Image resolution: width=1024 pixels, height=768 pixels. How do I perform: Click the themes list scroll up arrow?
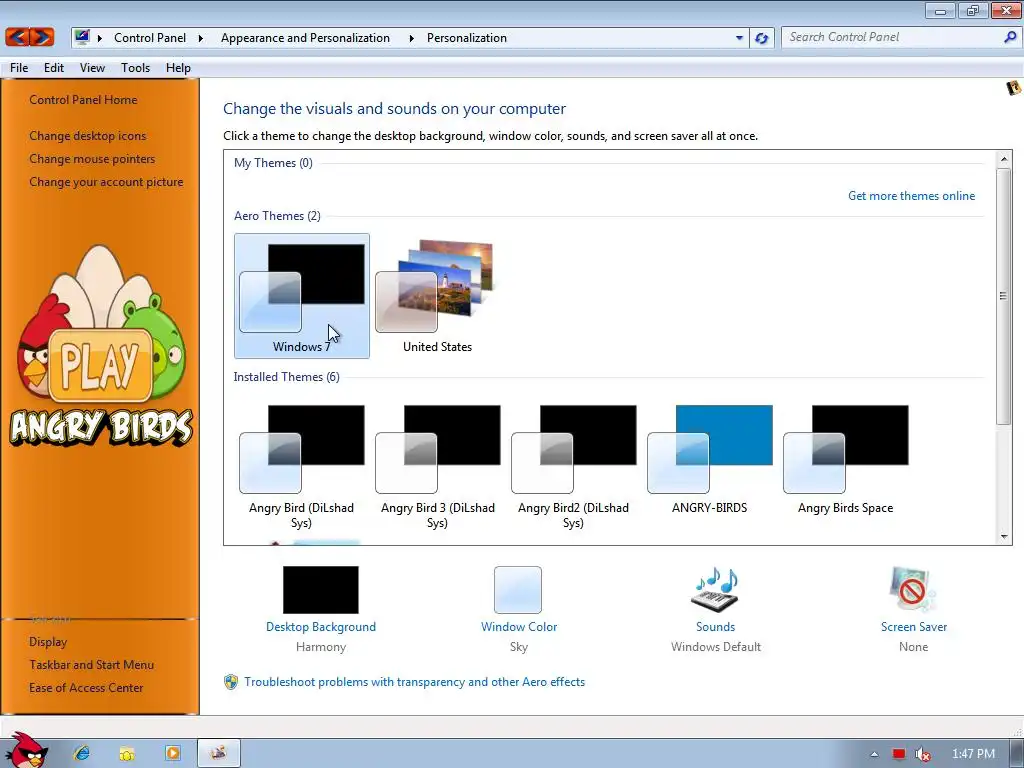pos(1004,159)
